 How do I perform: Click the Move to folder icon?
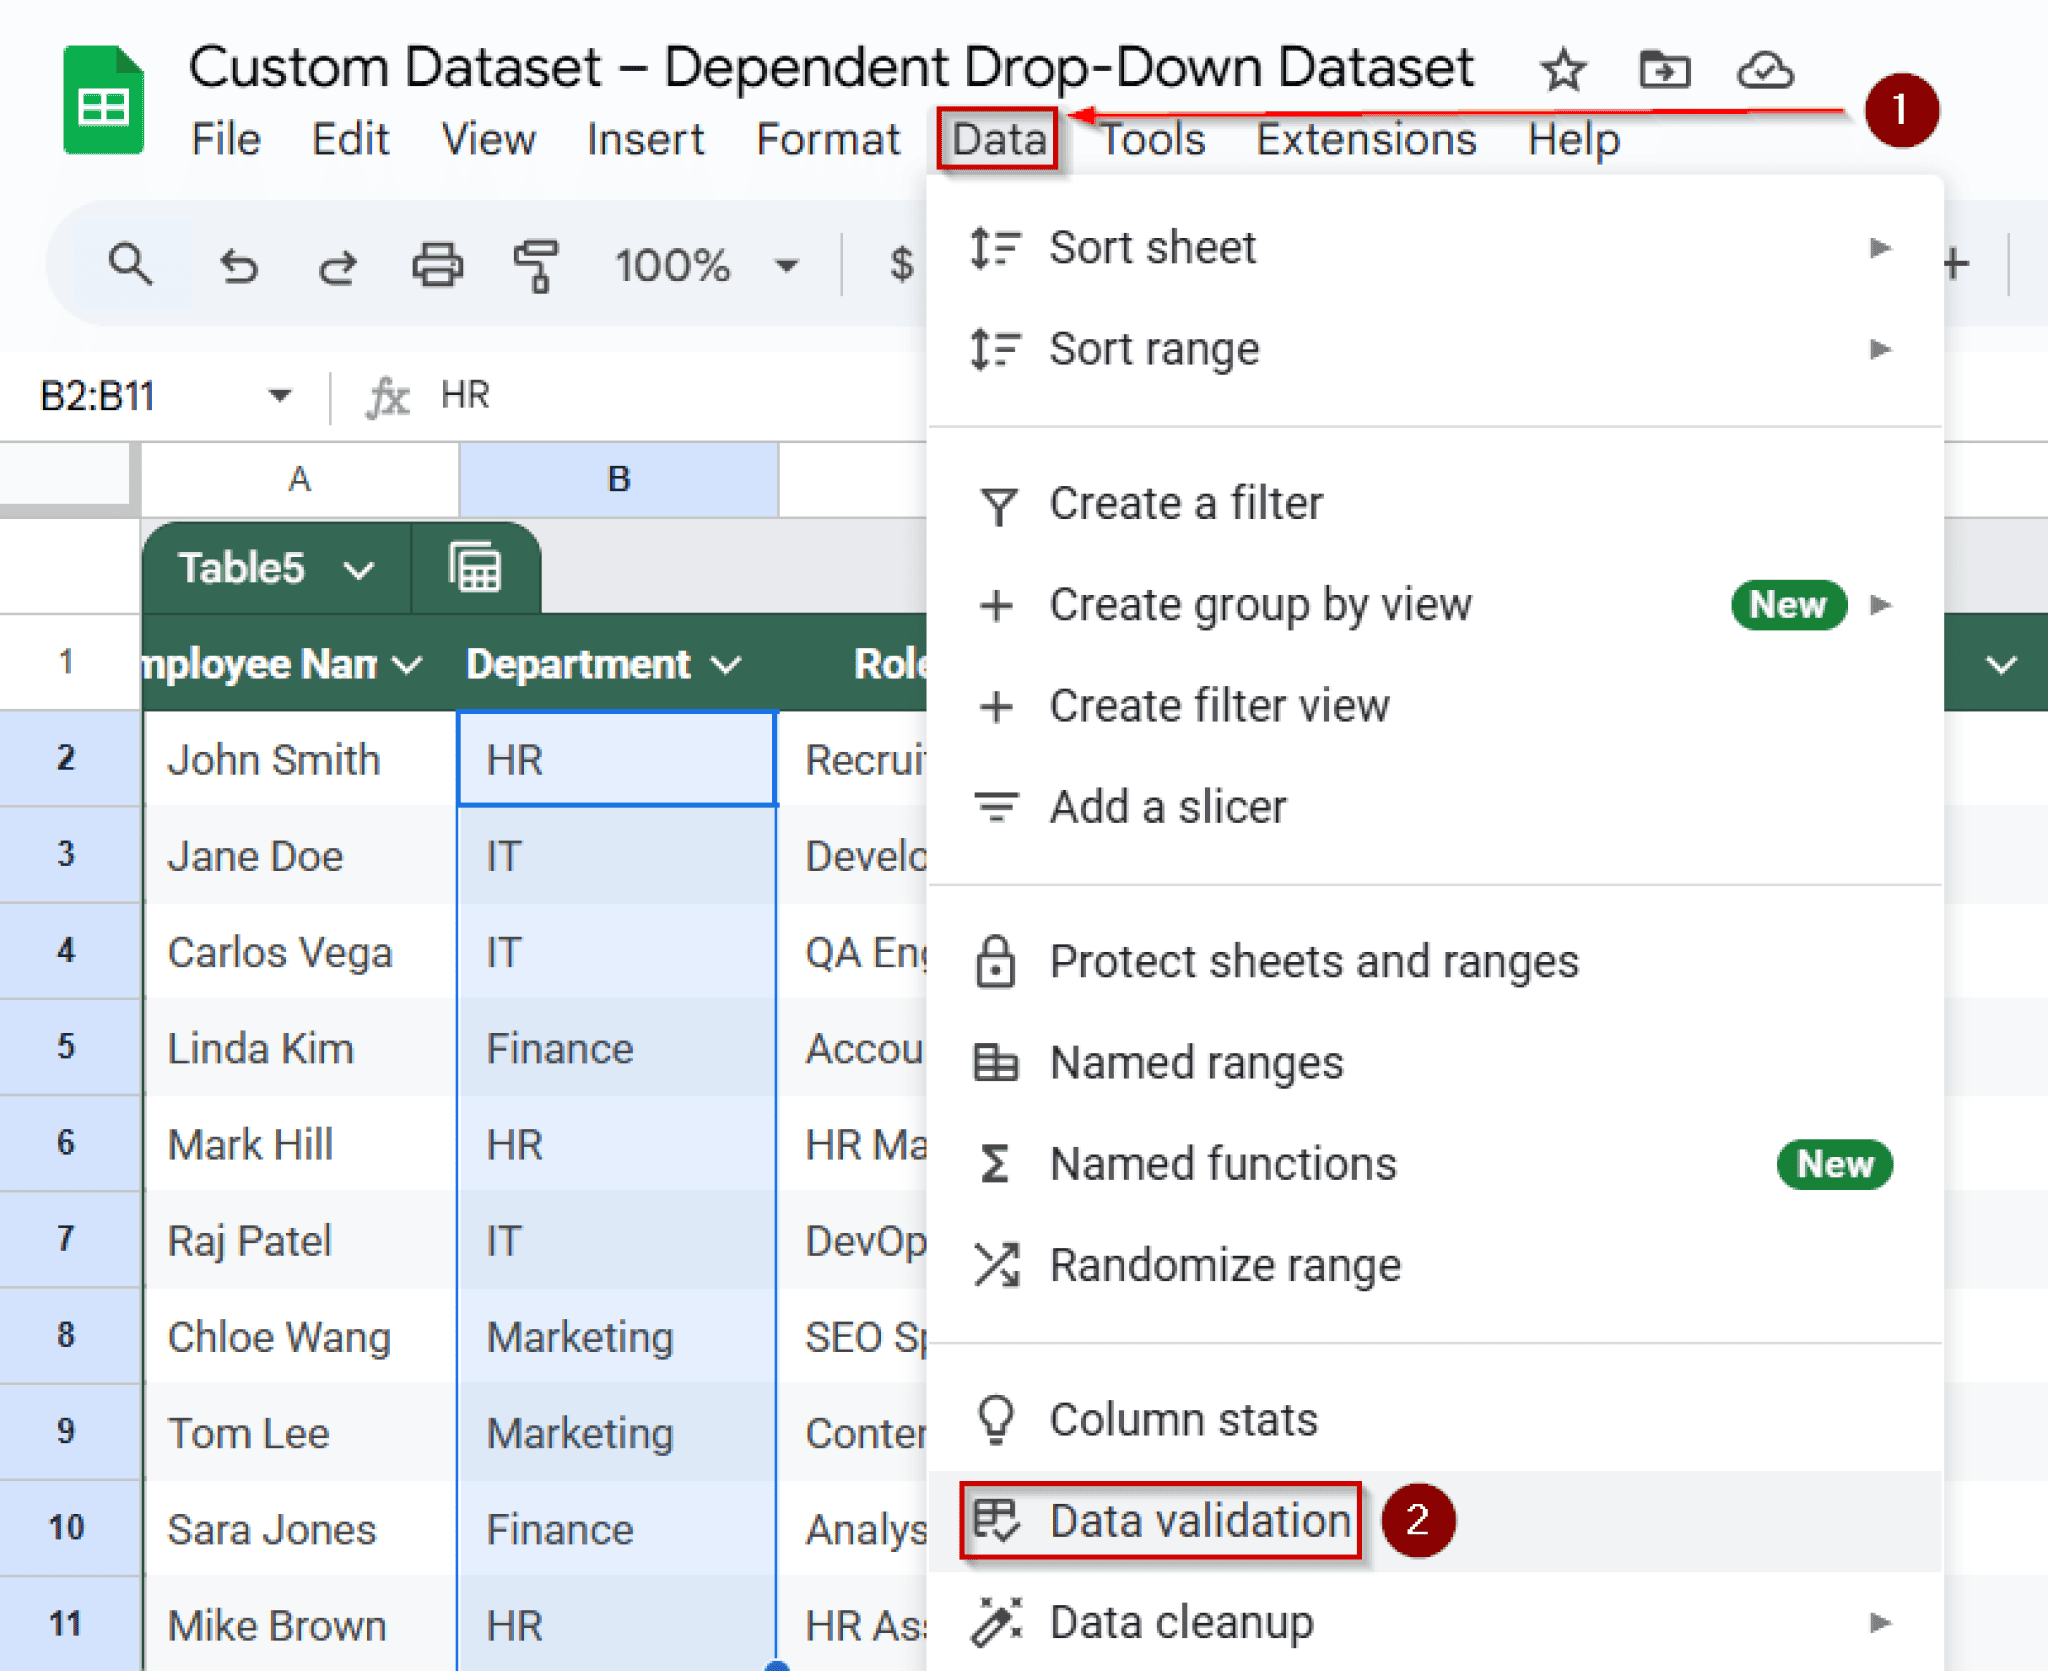(1663, 70)
